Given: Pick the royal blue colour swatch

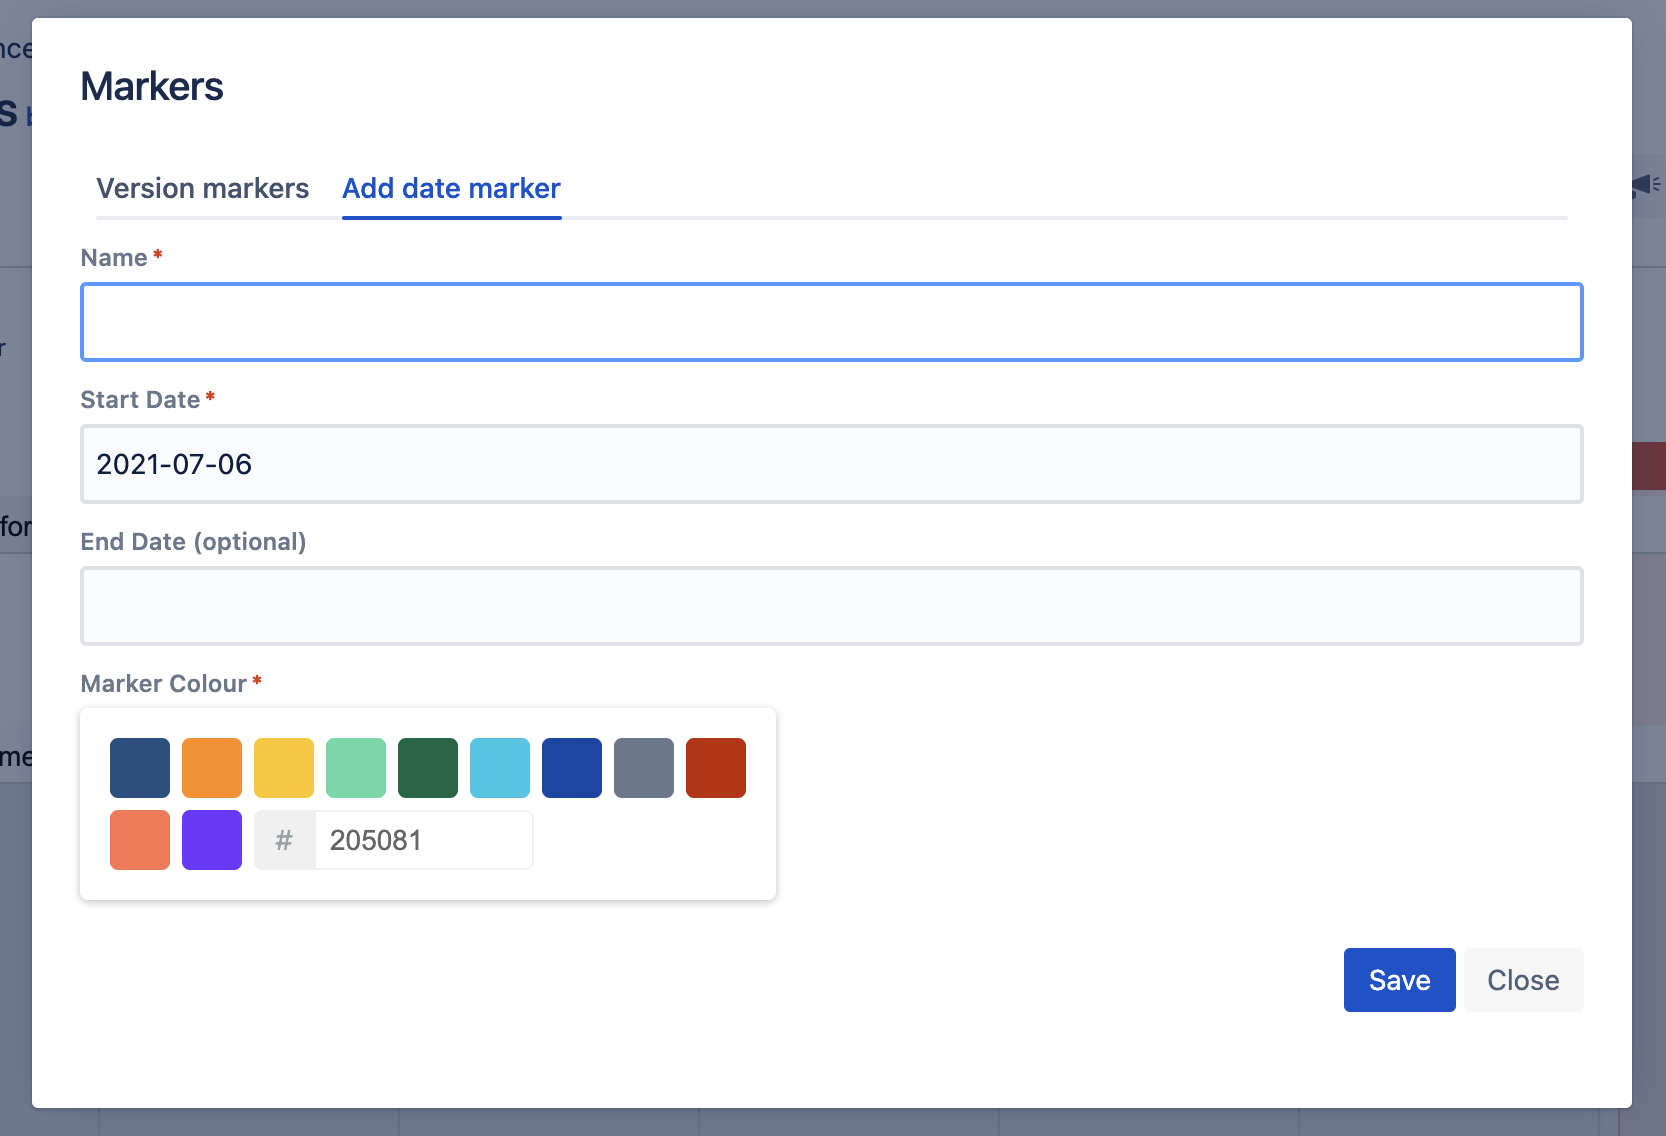Looking at the screenshot, I should click(x=572, y=768).
